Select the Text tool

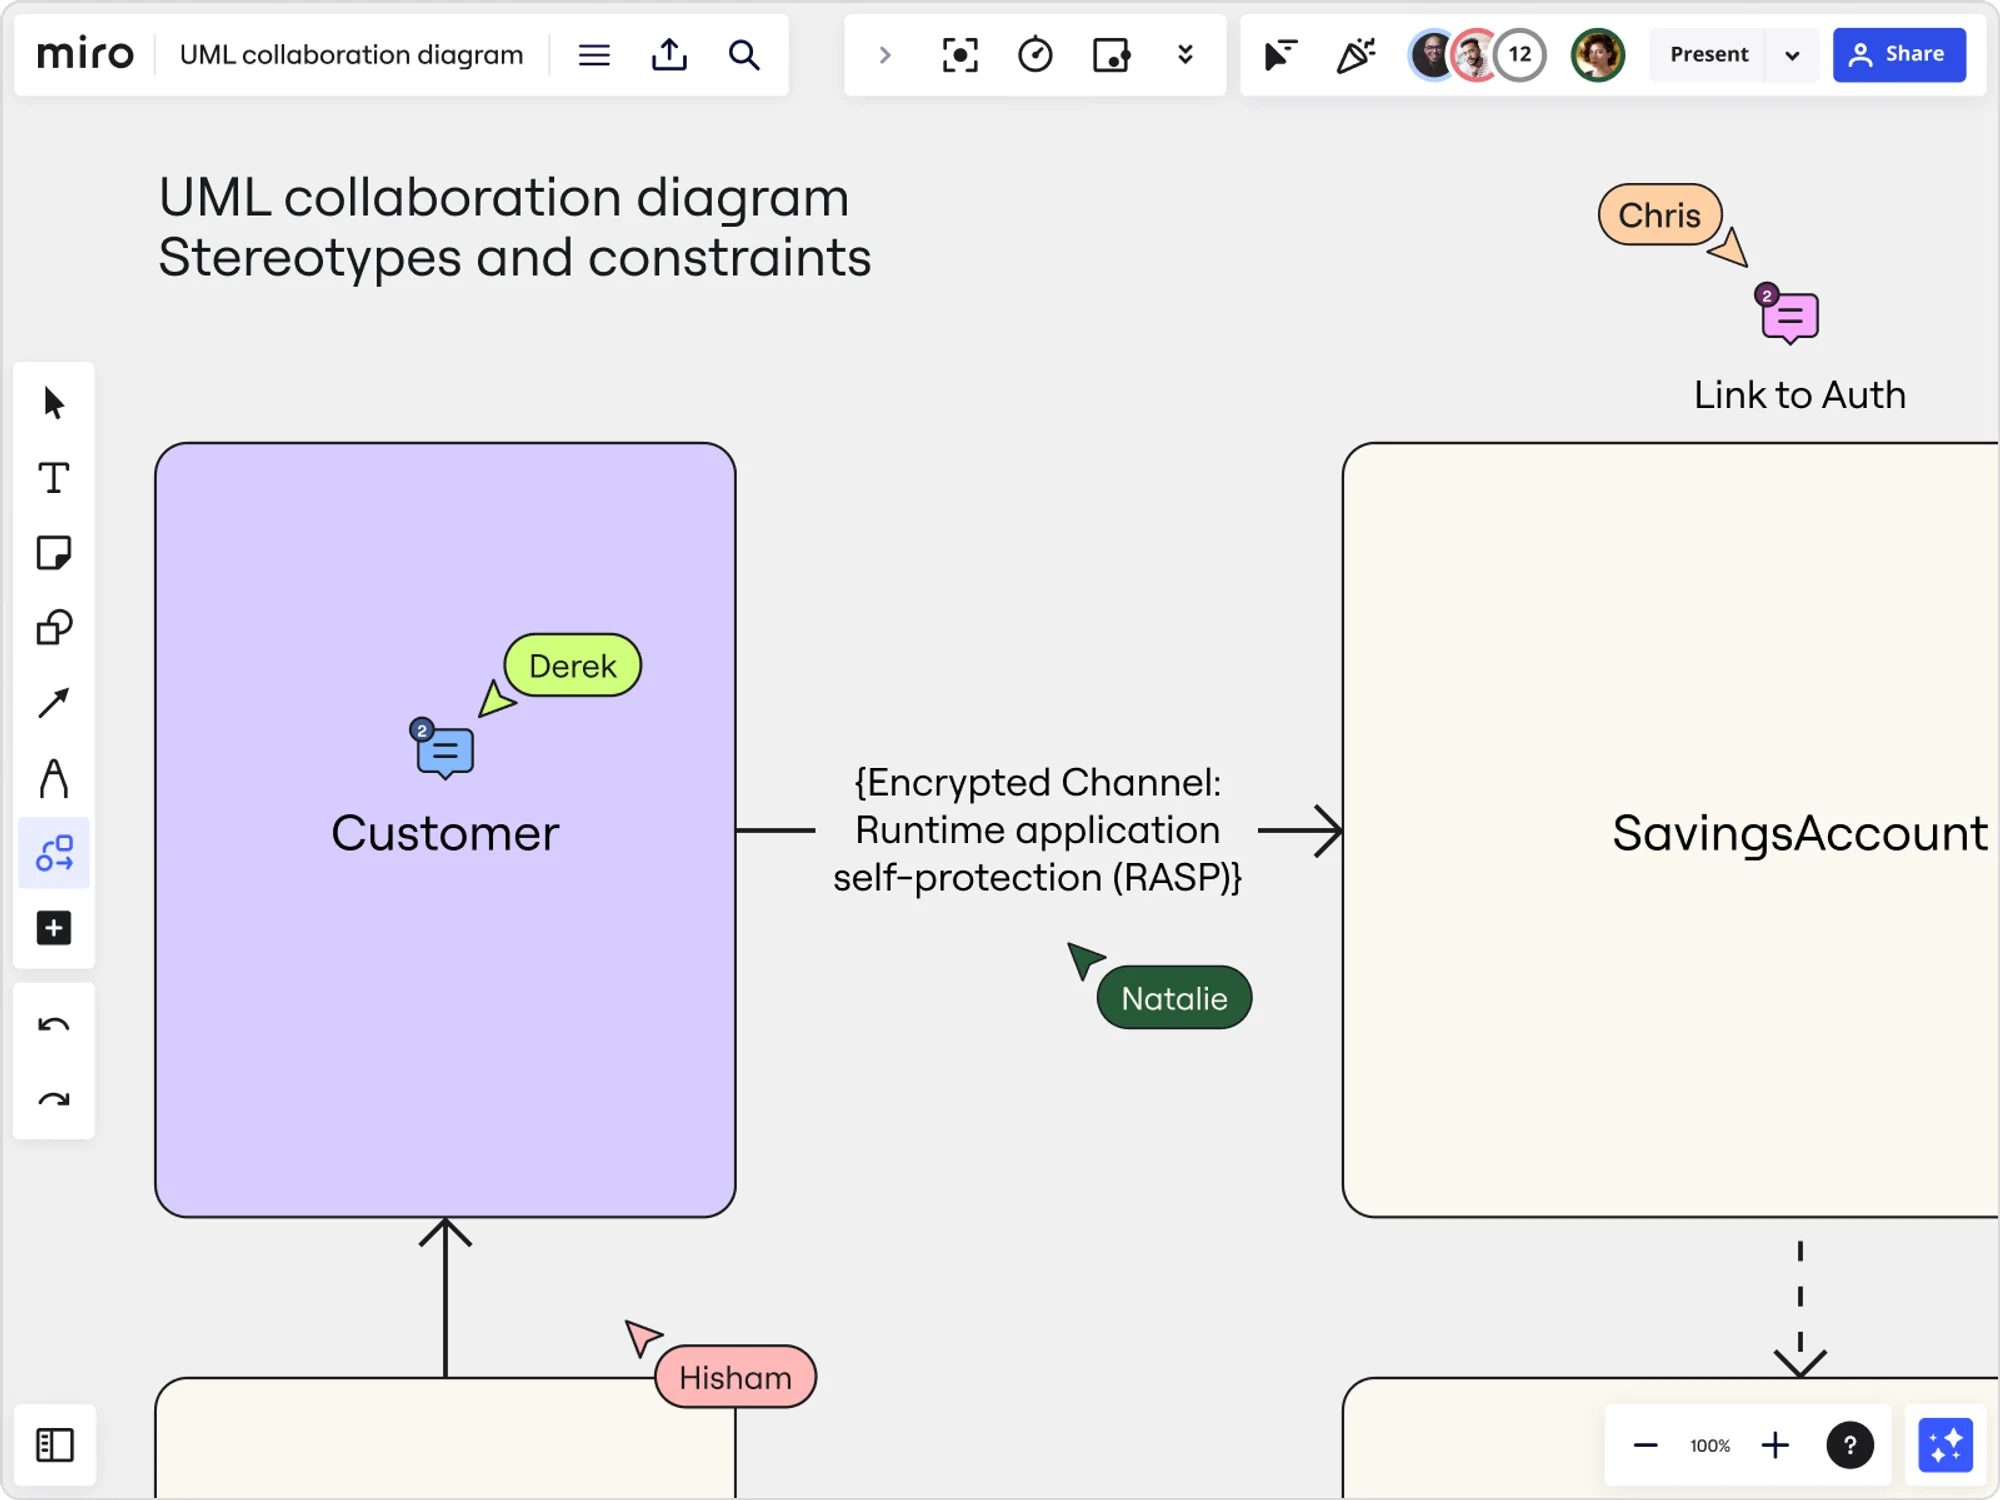(54, 478)
